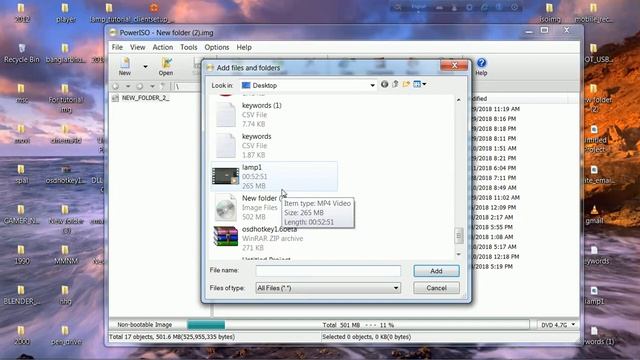Image resolution: width=640 pixels, height=360 pixels.
Task: Click the 12:18 PM modified date row
Action: (x=496, y=257)
